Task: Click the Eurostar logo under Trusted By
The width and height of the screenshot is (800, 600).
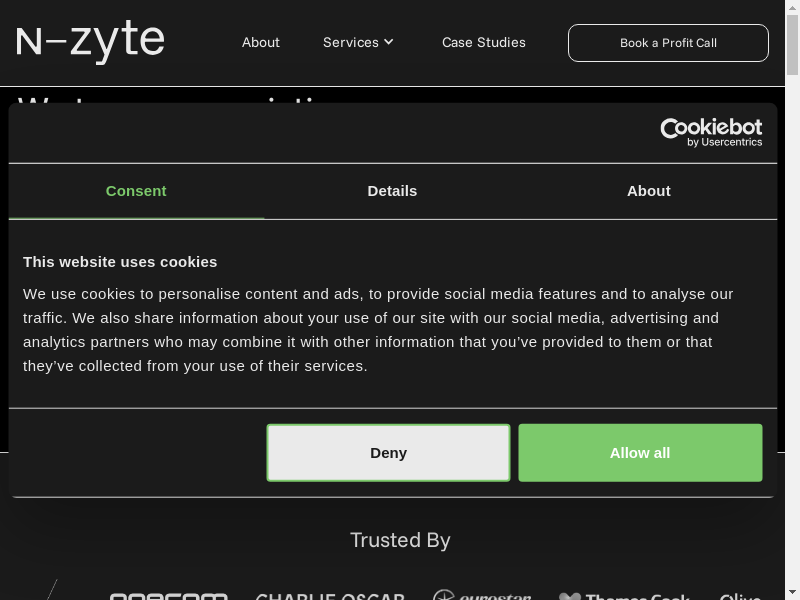Action: pyautogui.click(x=482, y=596)
